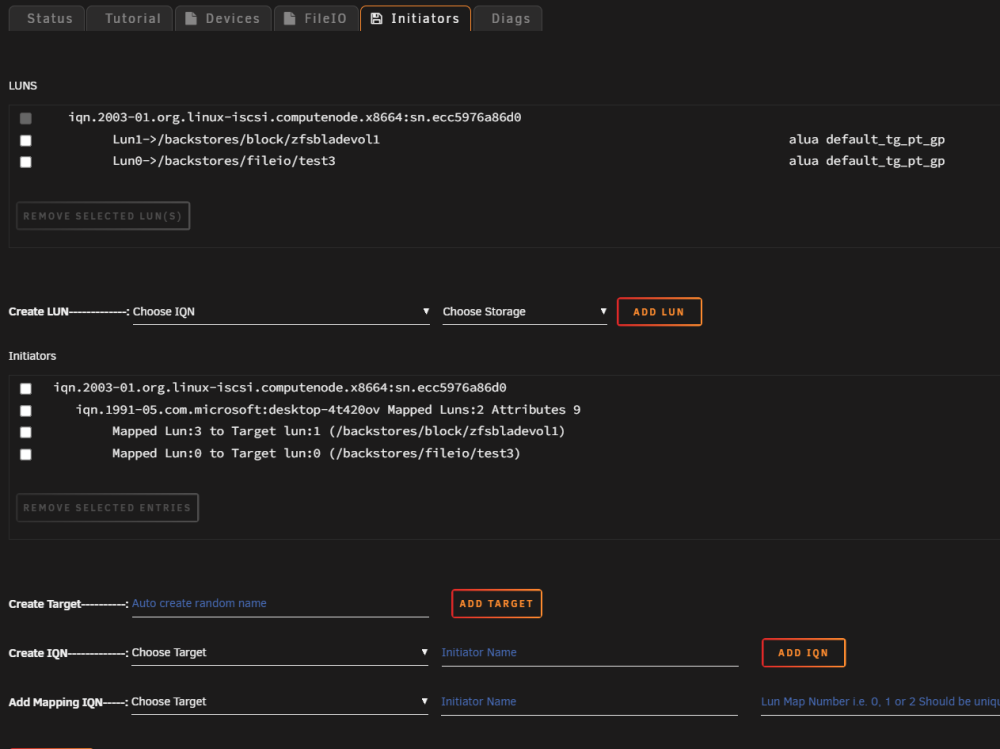Click the ADD TARGET button
Viewport: 1000px width, 749px height.
click(496, 604)
